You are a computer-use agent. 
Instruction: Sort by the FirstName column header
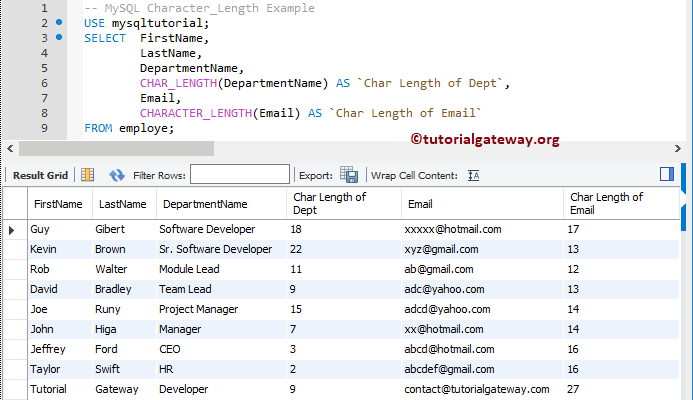58,204
